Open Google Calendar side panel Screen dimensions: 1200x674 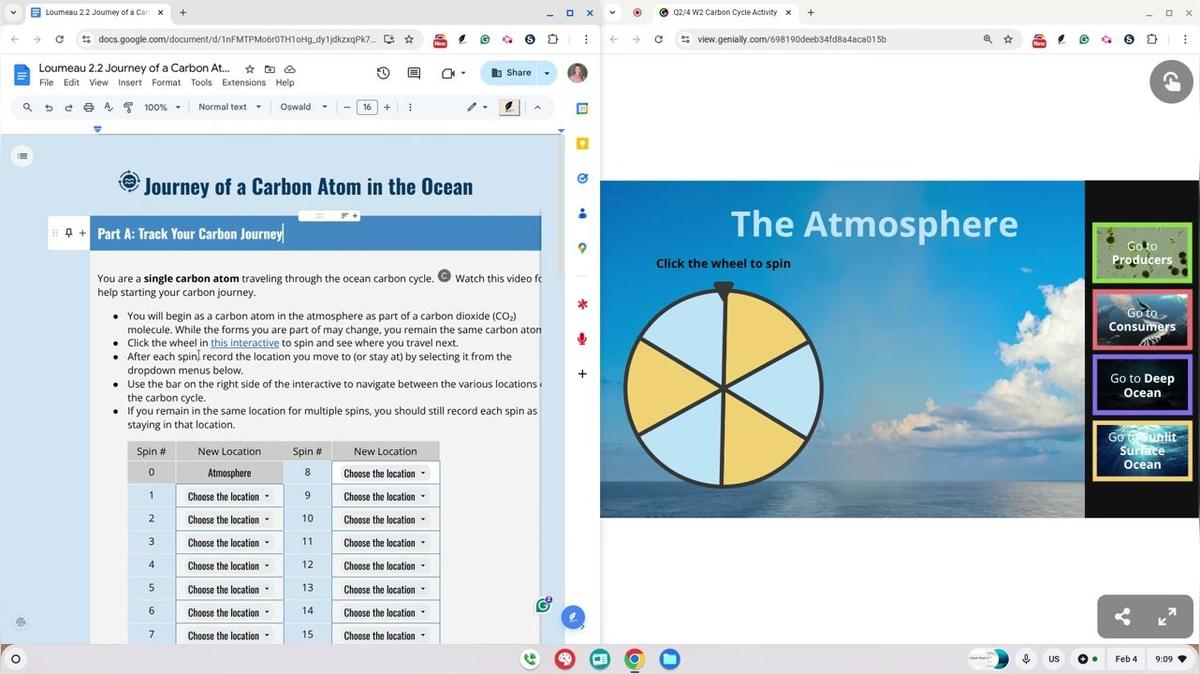[583, 108]
